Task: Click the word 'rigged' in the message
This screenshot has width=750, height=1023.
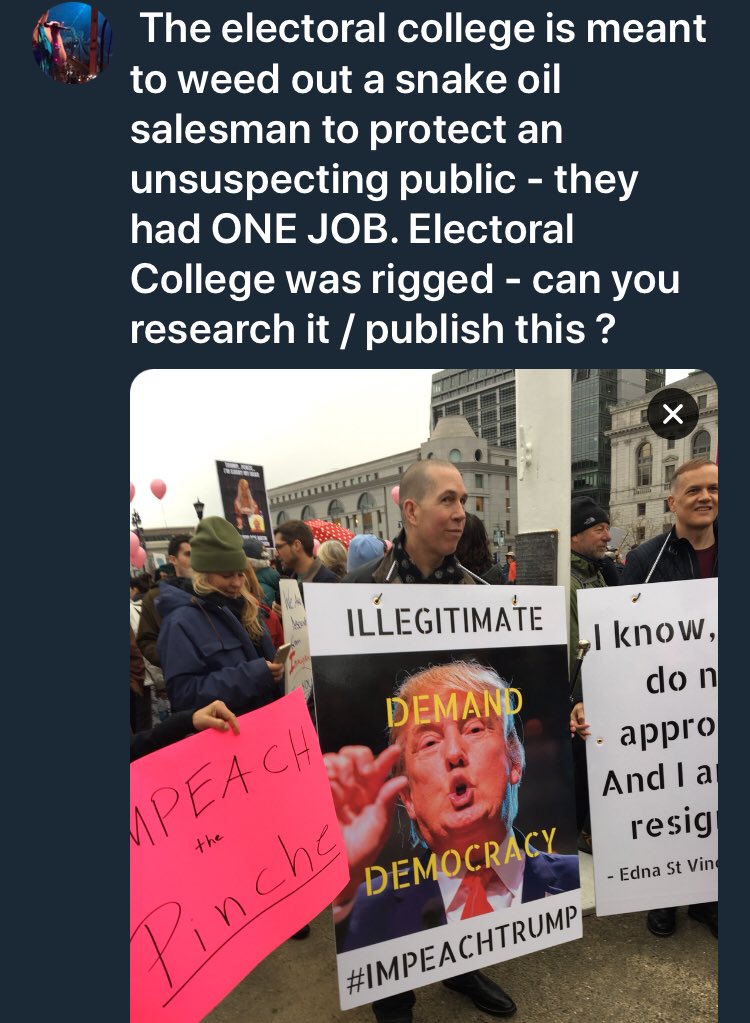Action: [432, 280]
